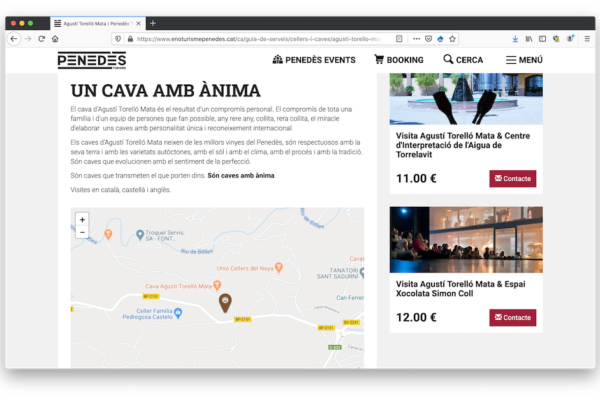Zoom in on the map

click(82, 219)
